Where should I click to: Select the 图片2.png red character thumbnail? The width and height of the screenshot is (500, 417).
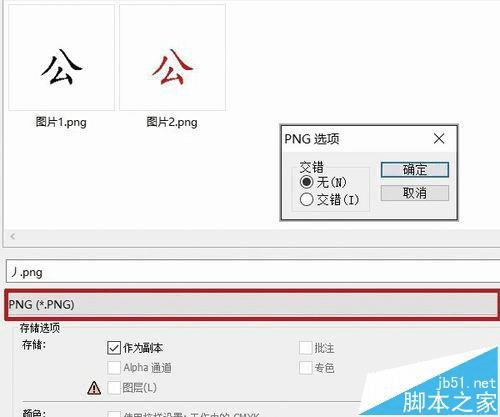(x=172, y=57)
